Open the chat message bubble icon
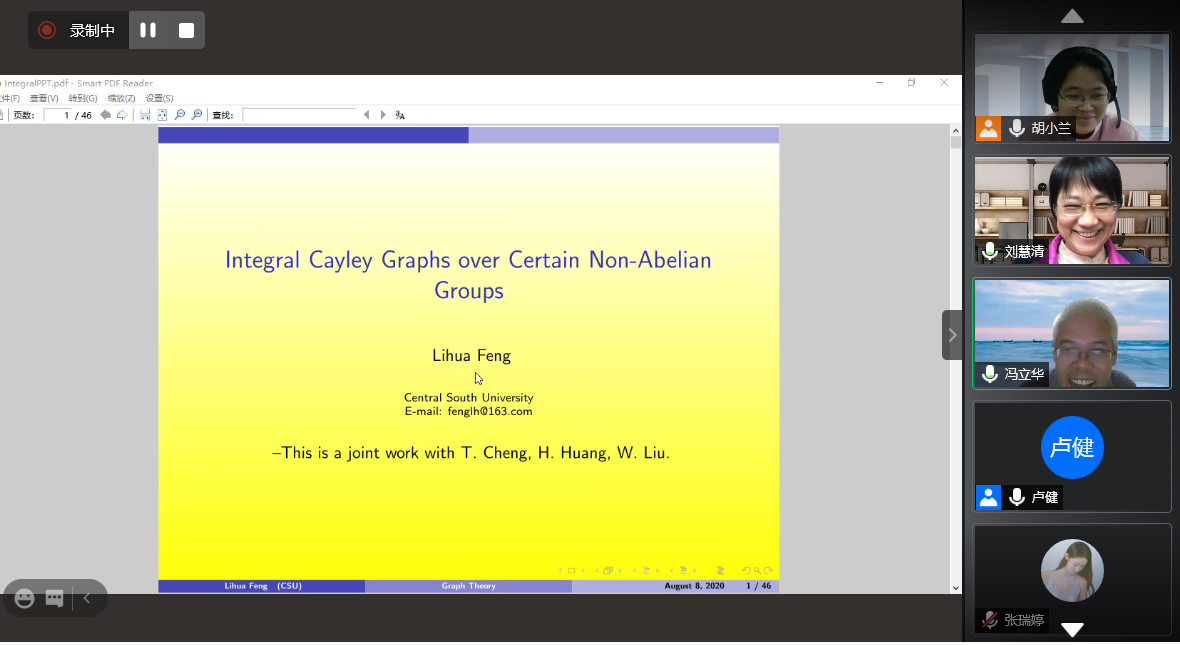The image size is (1180, 645). (x=55, y=598)
